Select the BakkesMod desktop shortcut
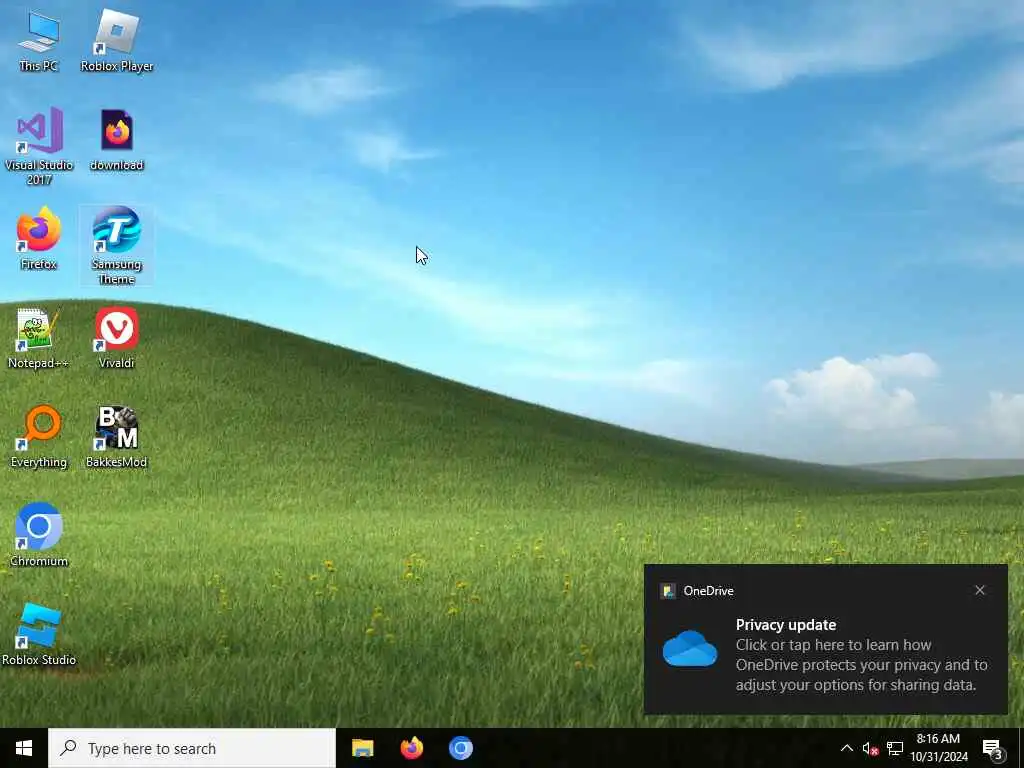The width and height of the screenshot is (1024, 768). pyautogui.click(x=117, y=437)
